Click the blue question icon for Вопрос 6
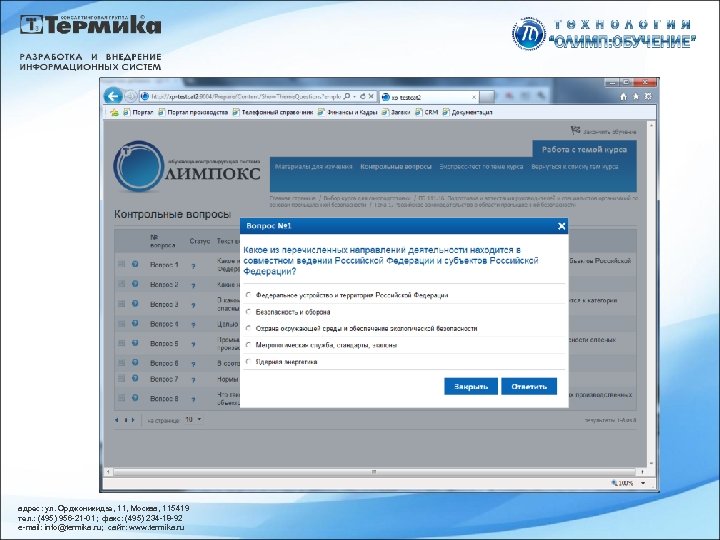Screen dimensions: 720x540 coord(135,362)
